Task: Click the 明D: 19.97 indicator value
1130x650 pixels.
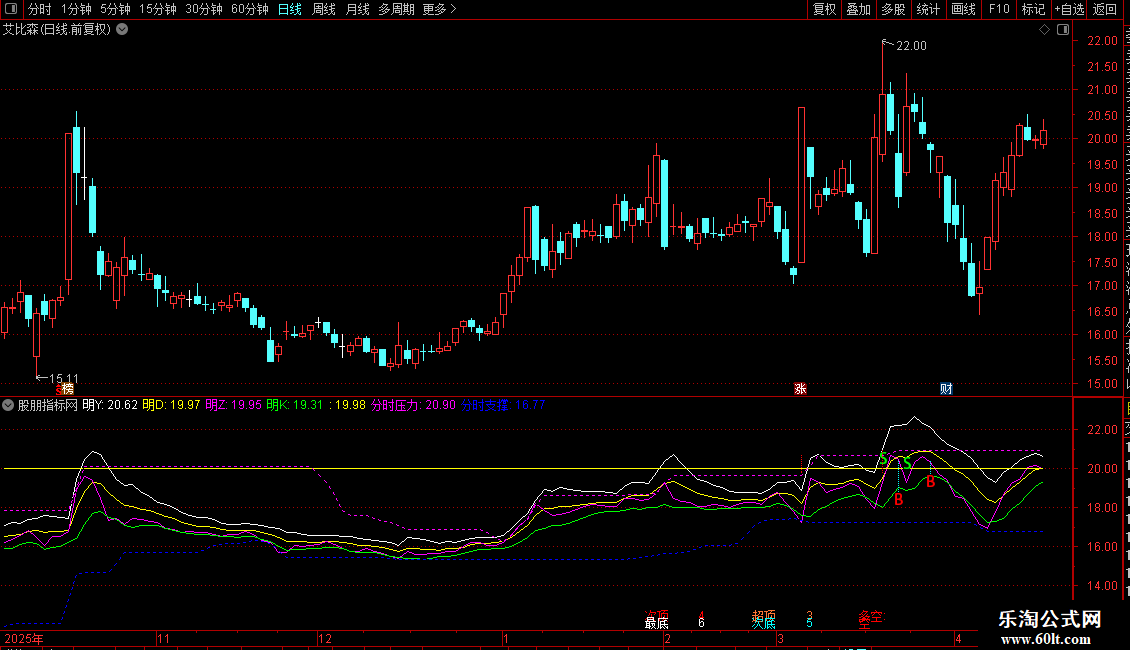Action: coord(171,405)
